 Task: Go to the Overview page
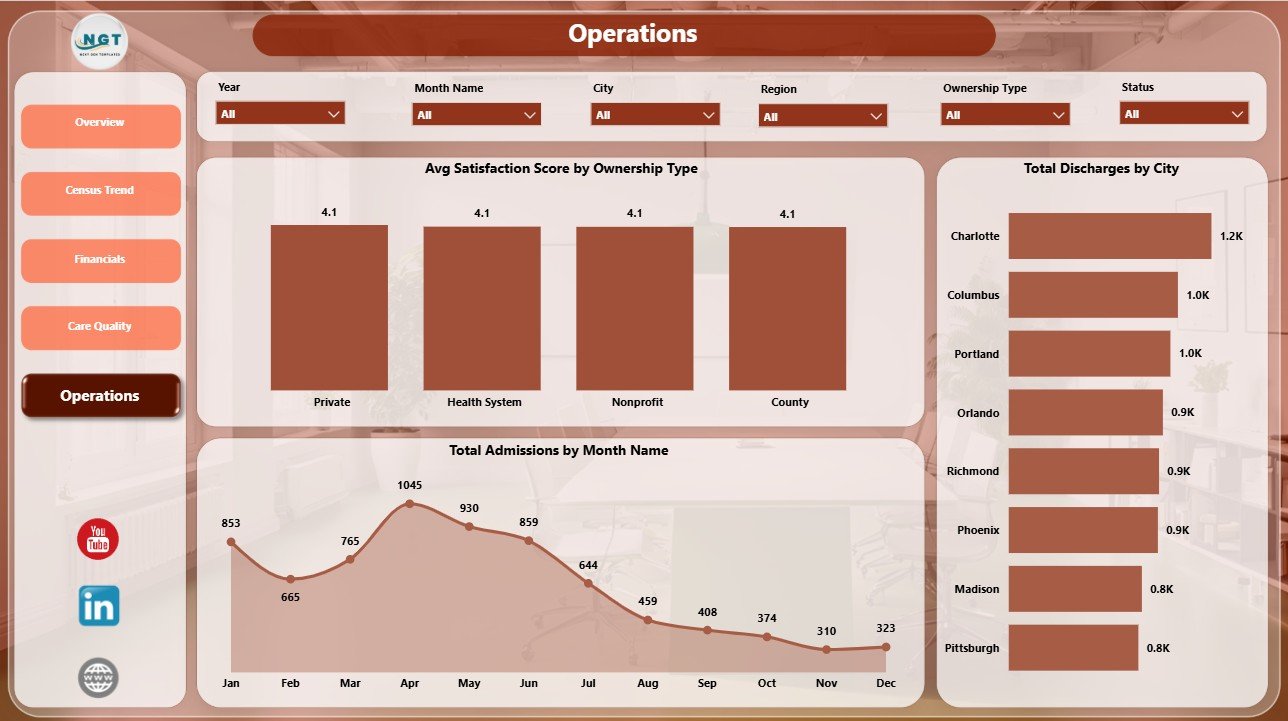click(x=100, y=126)
